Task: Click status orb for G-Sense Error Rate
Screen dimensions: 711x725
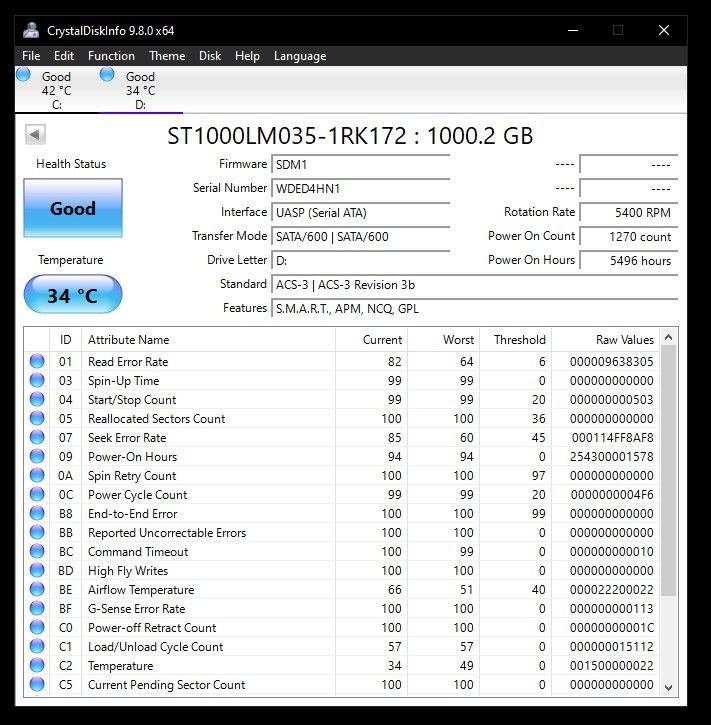Action: tap(37, 608)
